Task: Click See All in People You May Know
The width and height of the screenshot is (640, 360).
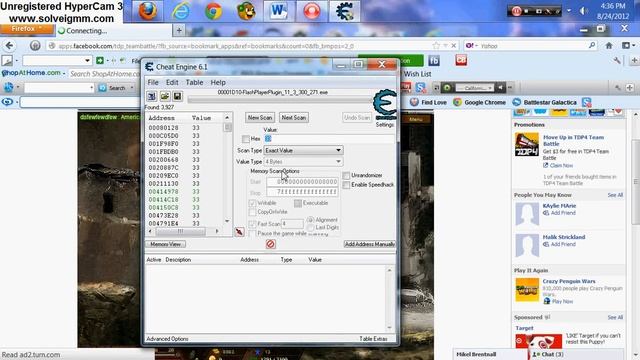Action: 615,195
